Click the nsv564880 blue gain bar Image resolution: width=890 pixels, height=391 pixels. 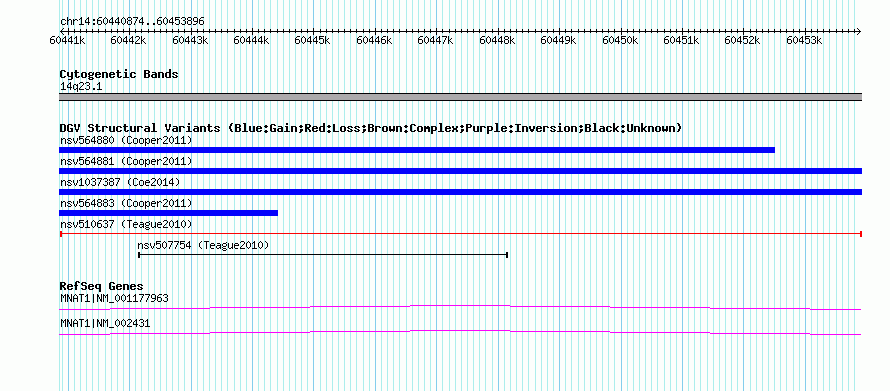(x=417, y=150)
